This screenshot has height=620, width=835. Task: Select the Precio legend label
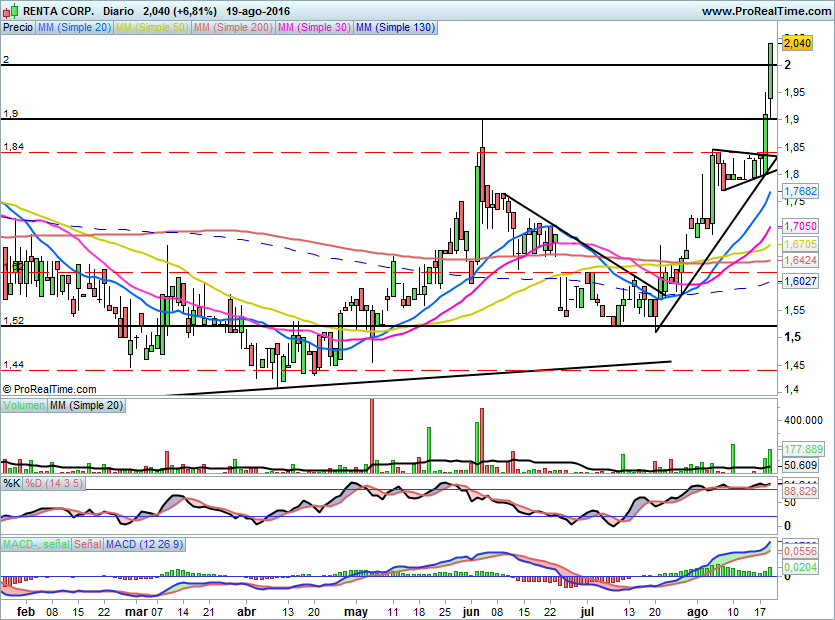tap(18, 27)
